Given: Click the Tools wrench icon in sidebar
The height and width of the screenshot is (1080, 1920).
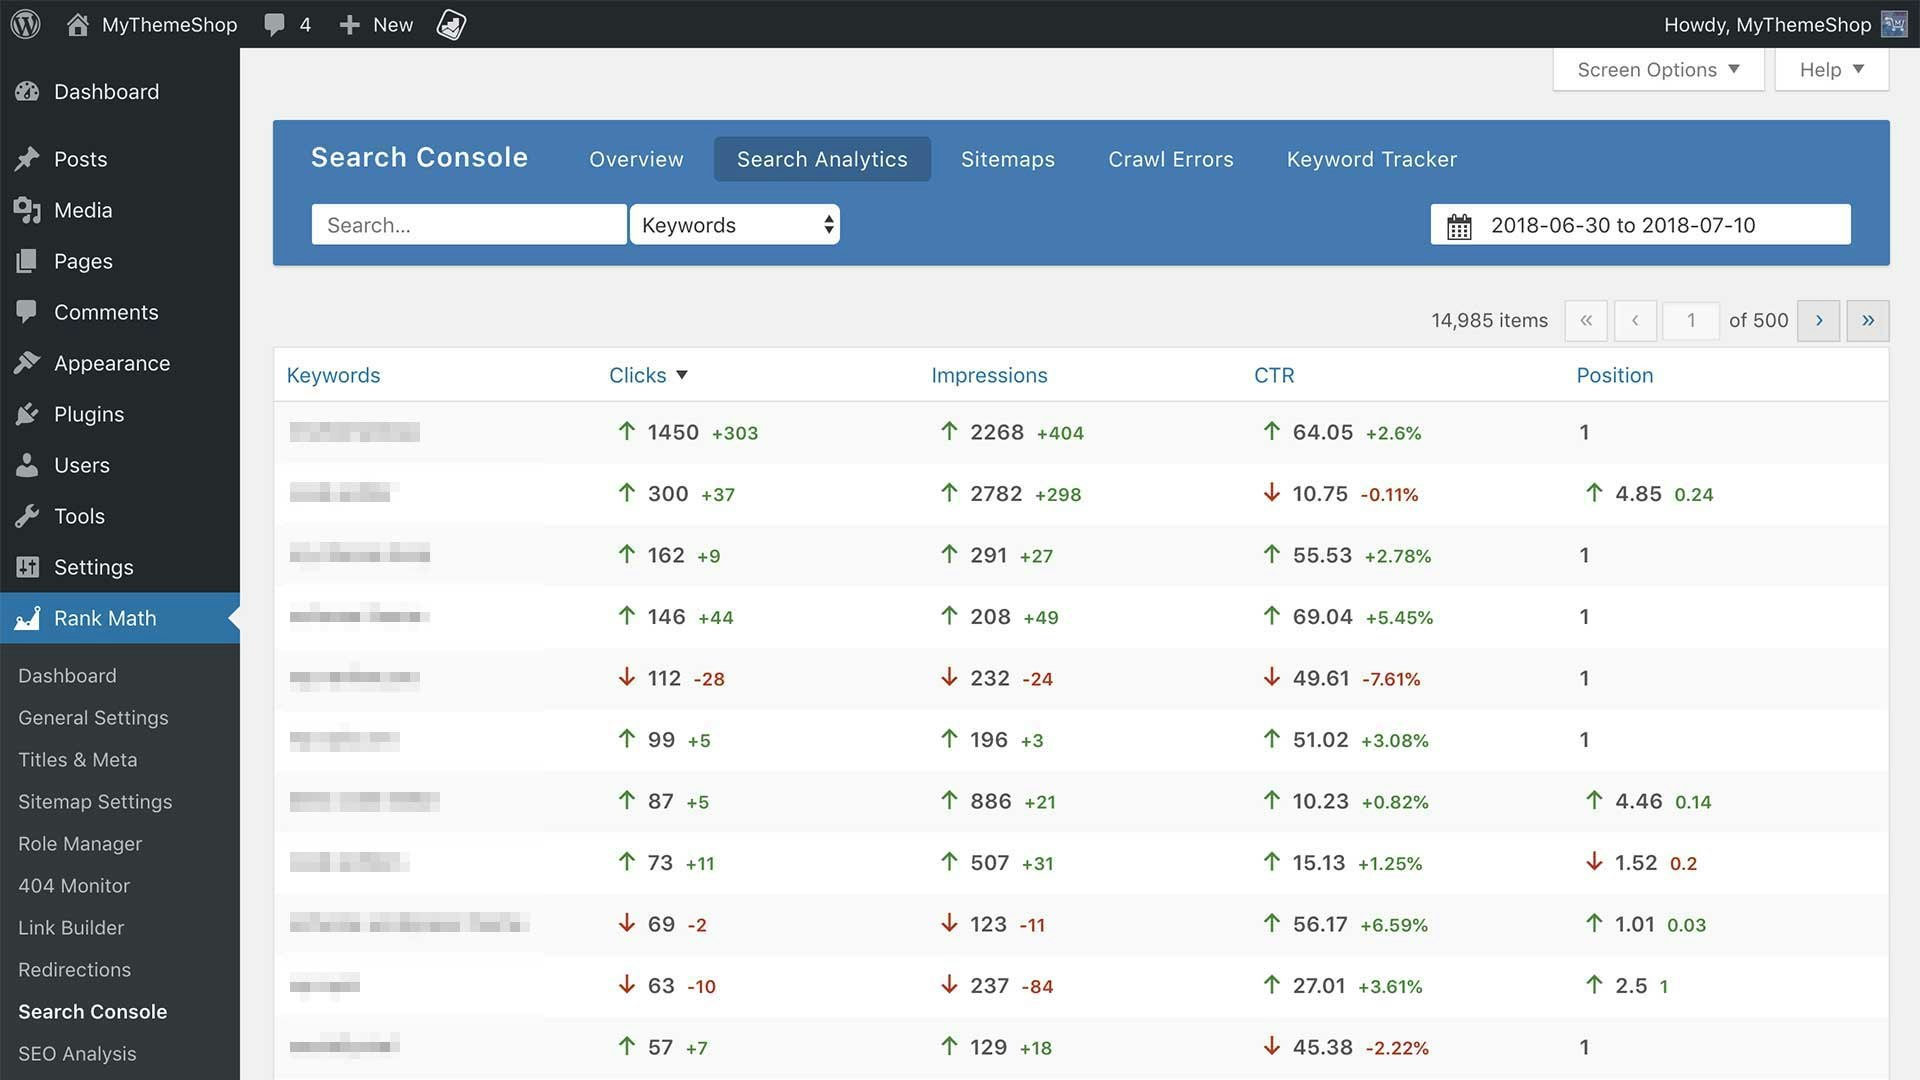Looking at the screenshot, I should pos(27,516).
